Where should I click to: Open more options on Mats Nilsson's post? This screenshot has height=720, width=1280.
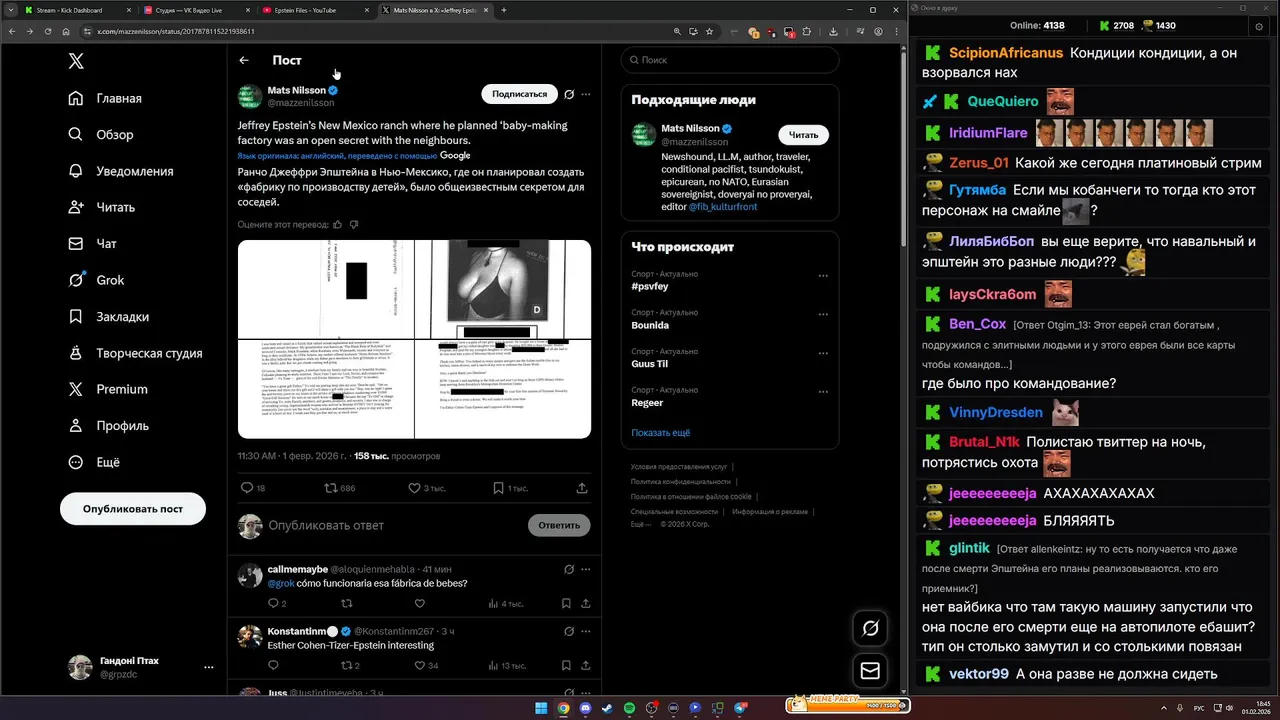click(x=586, y=94)
